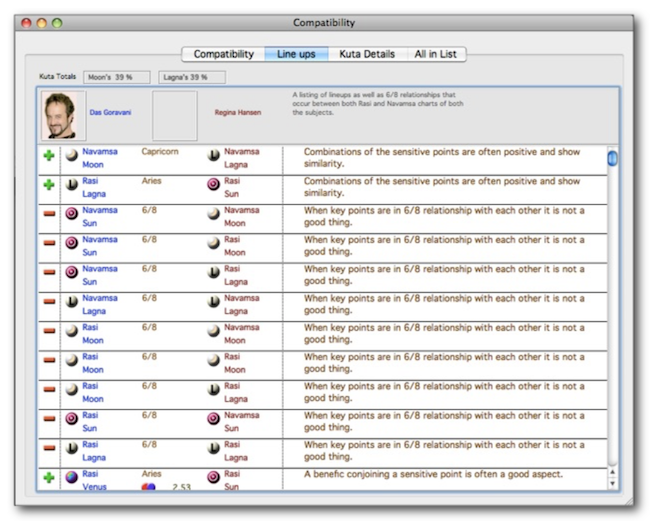Switch to the Compatibility tab
The image size is (663, 532).
point(223,54)
